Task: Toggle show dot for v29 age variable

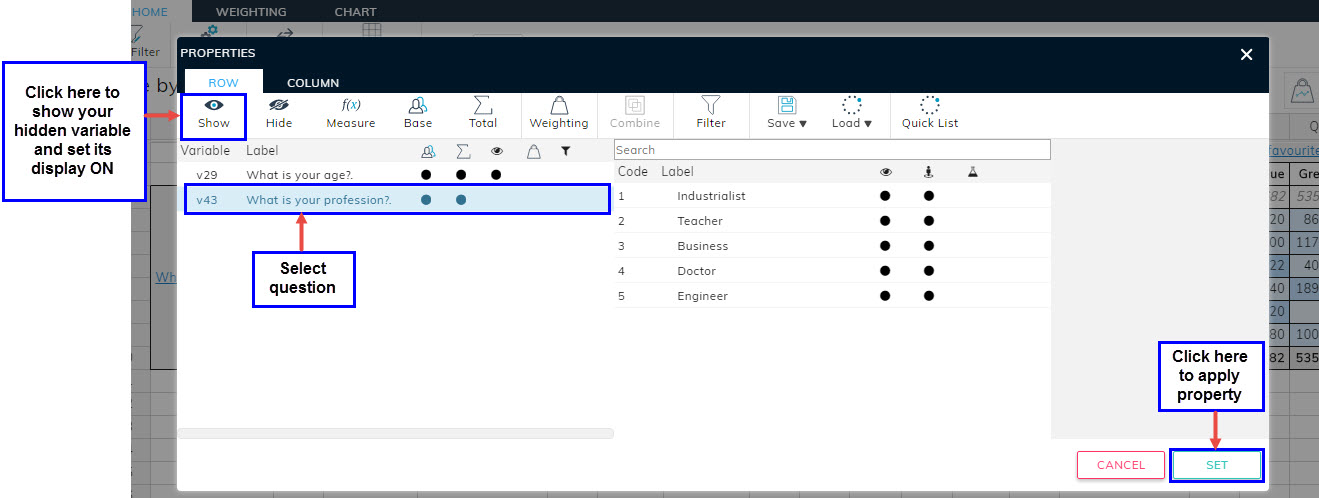Action: click(x=496, y=175)
